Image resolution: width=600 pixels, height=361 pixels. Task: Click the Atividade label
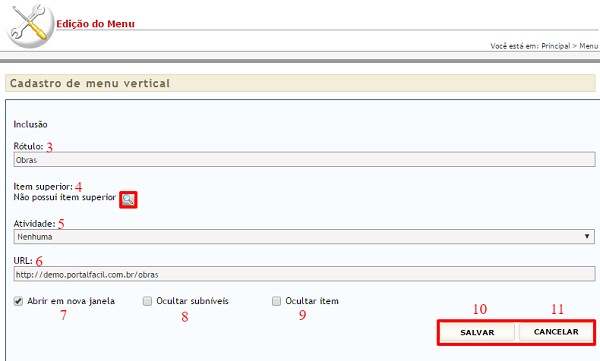(x=34, y=224)
